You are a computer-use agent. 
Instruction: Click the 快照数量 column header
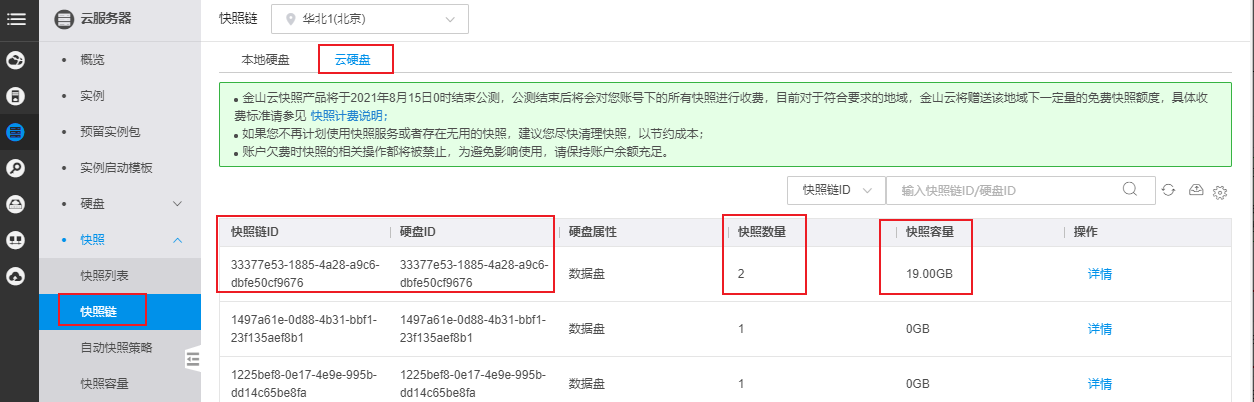tap(762, 232)
